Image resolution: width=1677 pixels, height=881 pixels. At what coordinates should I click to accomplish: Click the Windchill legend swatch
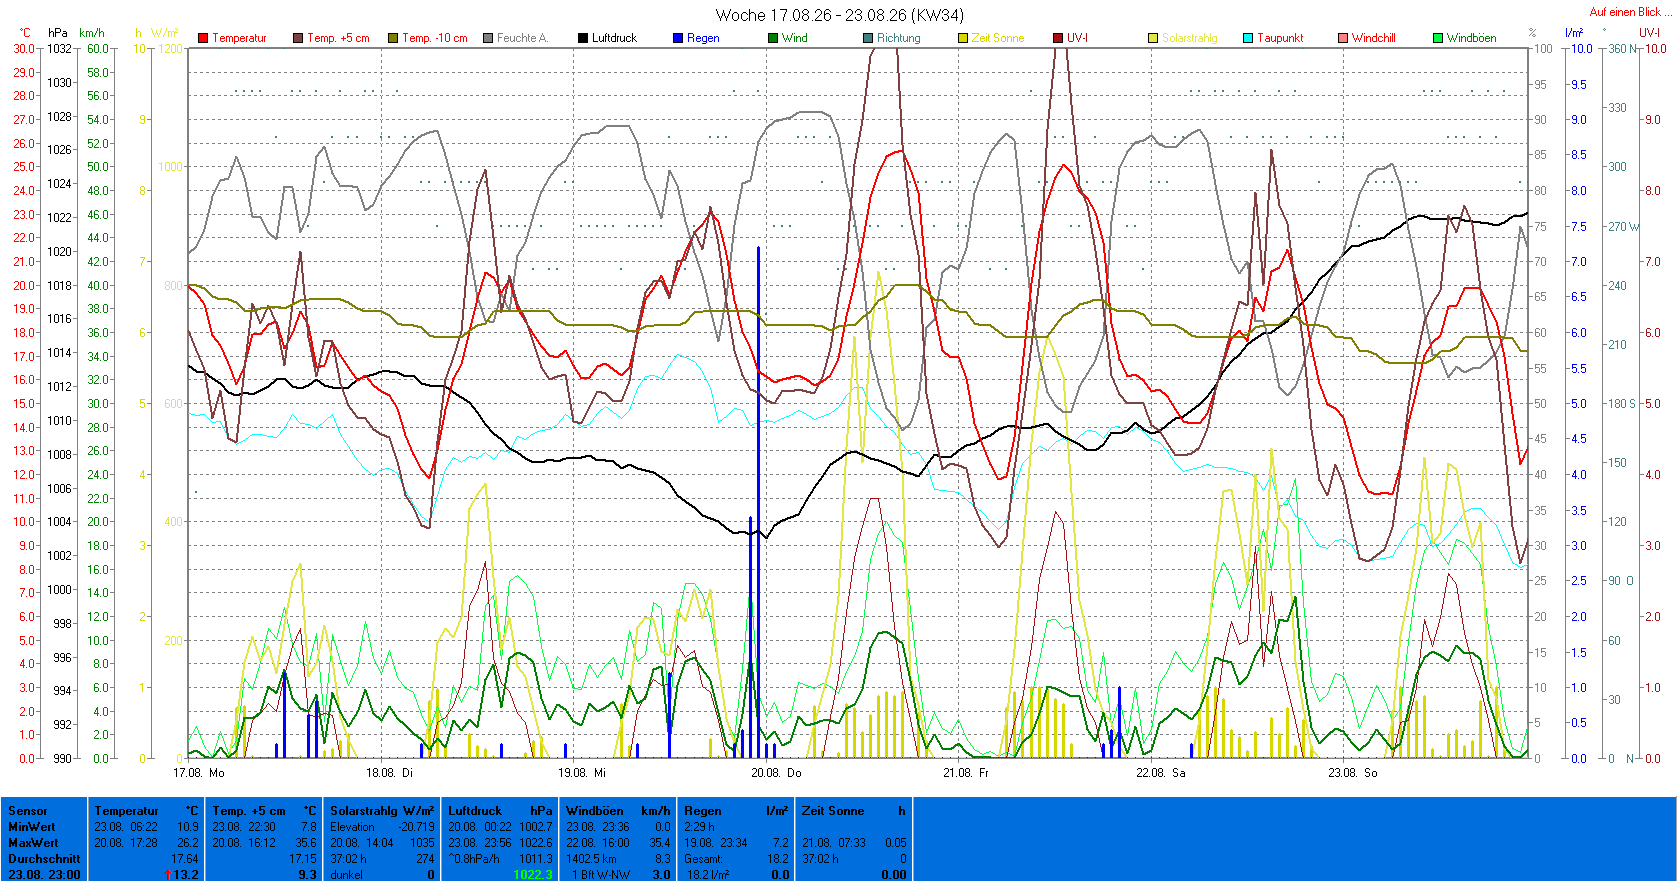click(1343, 38)
